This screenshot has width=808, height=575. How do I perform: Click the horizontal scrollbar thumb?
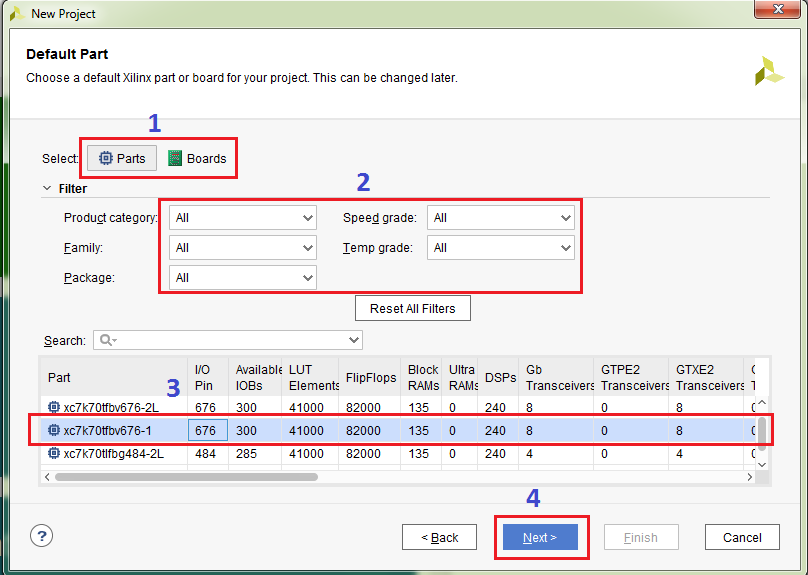coord(187,477)
